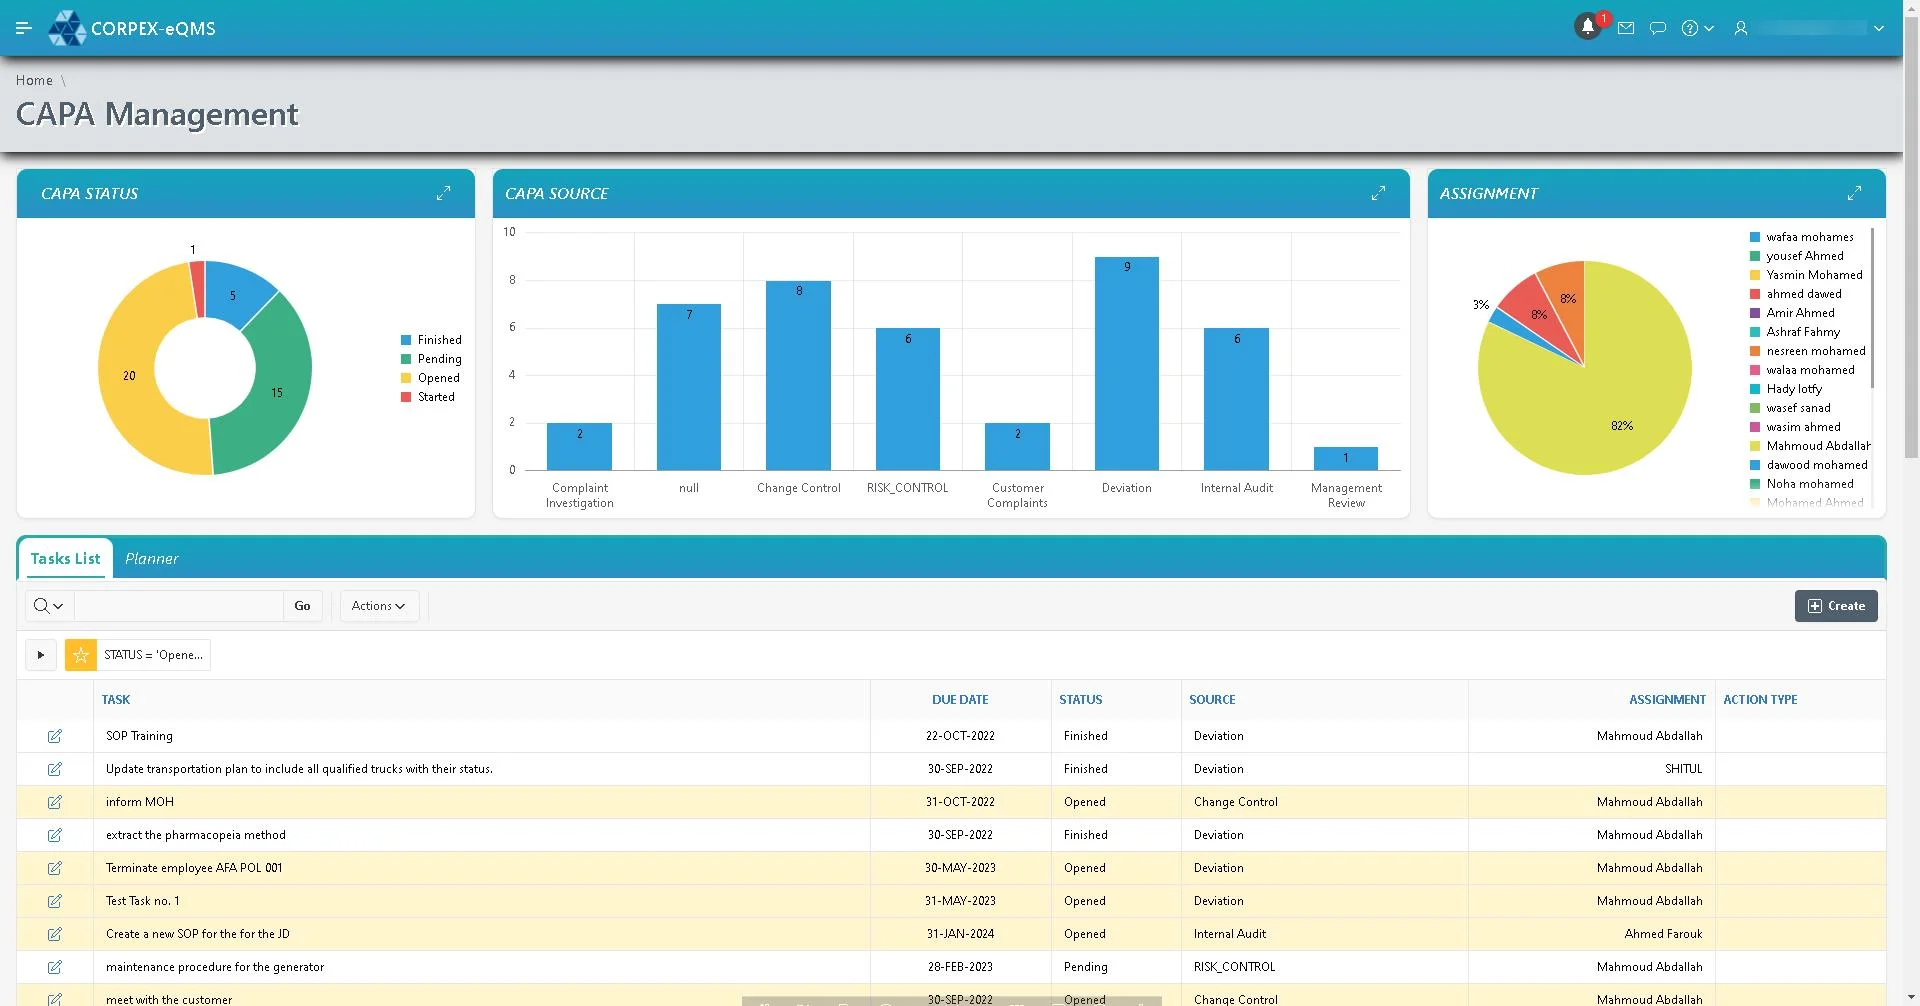Maximize the ASSIGNMENT chart panel
Viewport: 1920px width, 1006px height.
(x=1854, y=193)
